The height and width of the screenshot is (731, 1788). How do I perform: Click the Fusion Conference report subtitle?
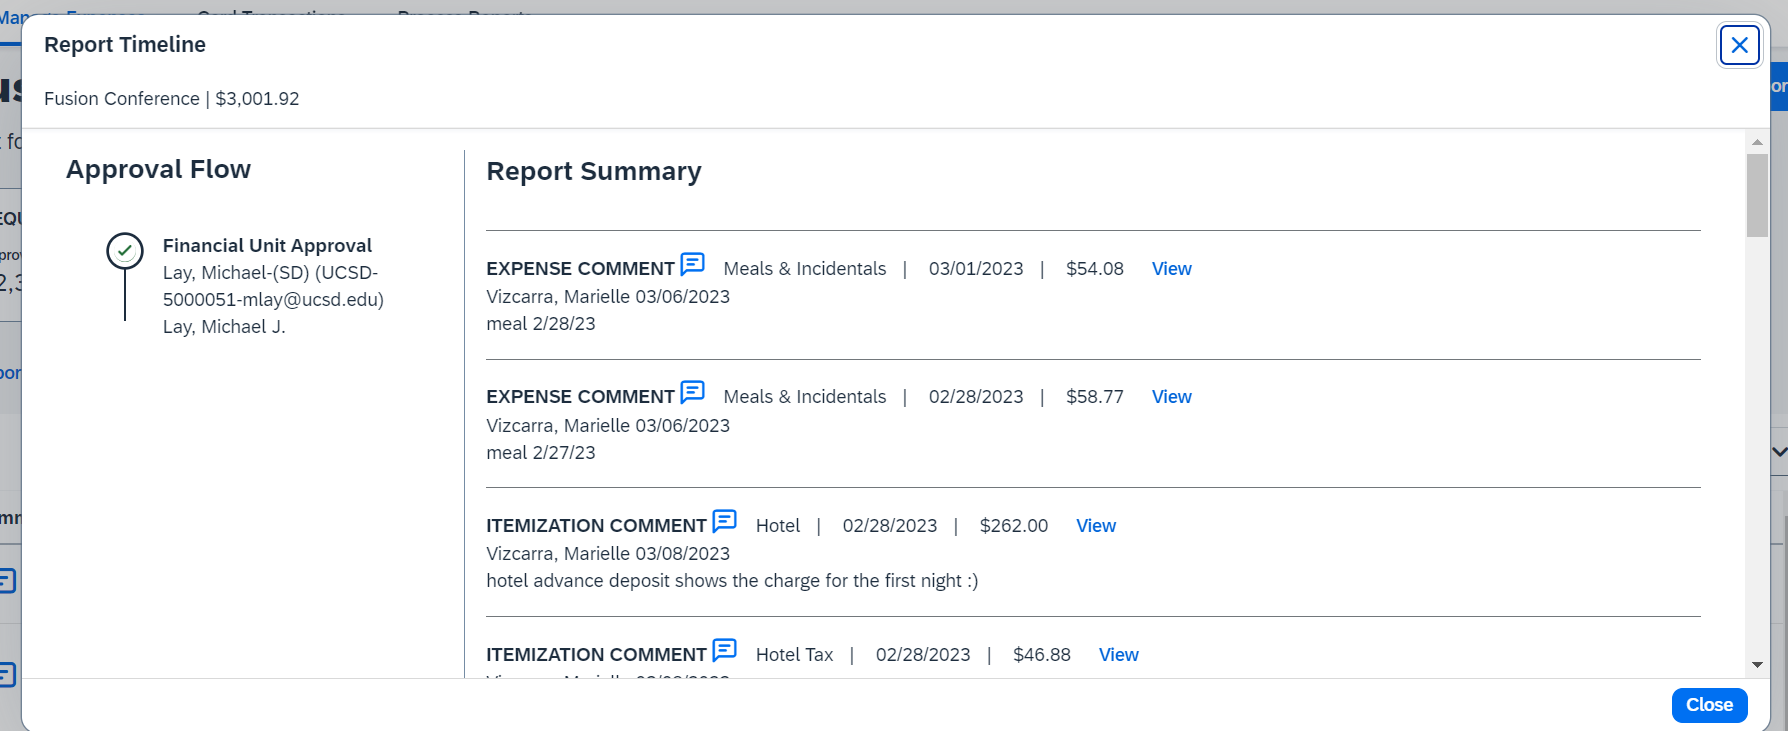tap(171, 99)
